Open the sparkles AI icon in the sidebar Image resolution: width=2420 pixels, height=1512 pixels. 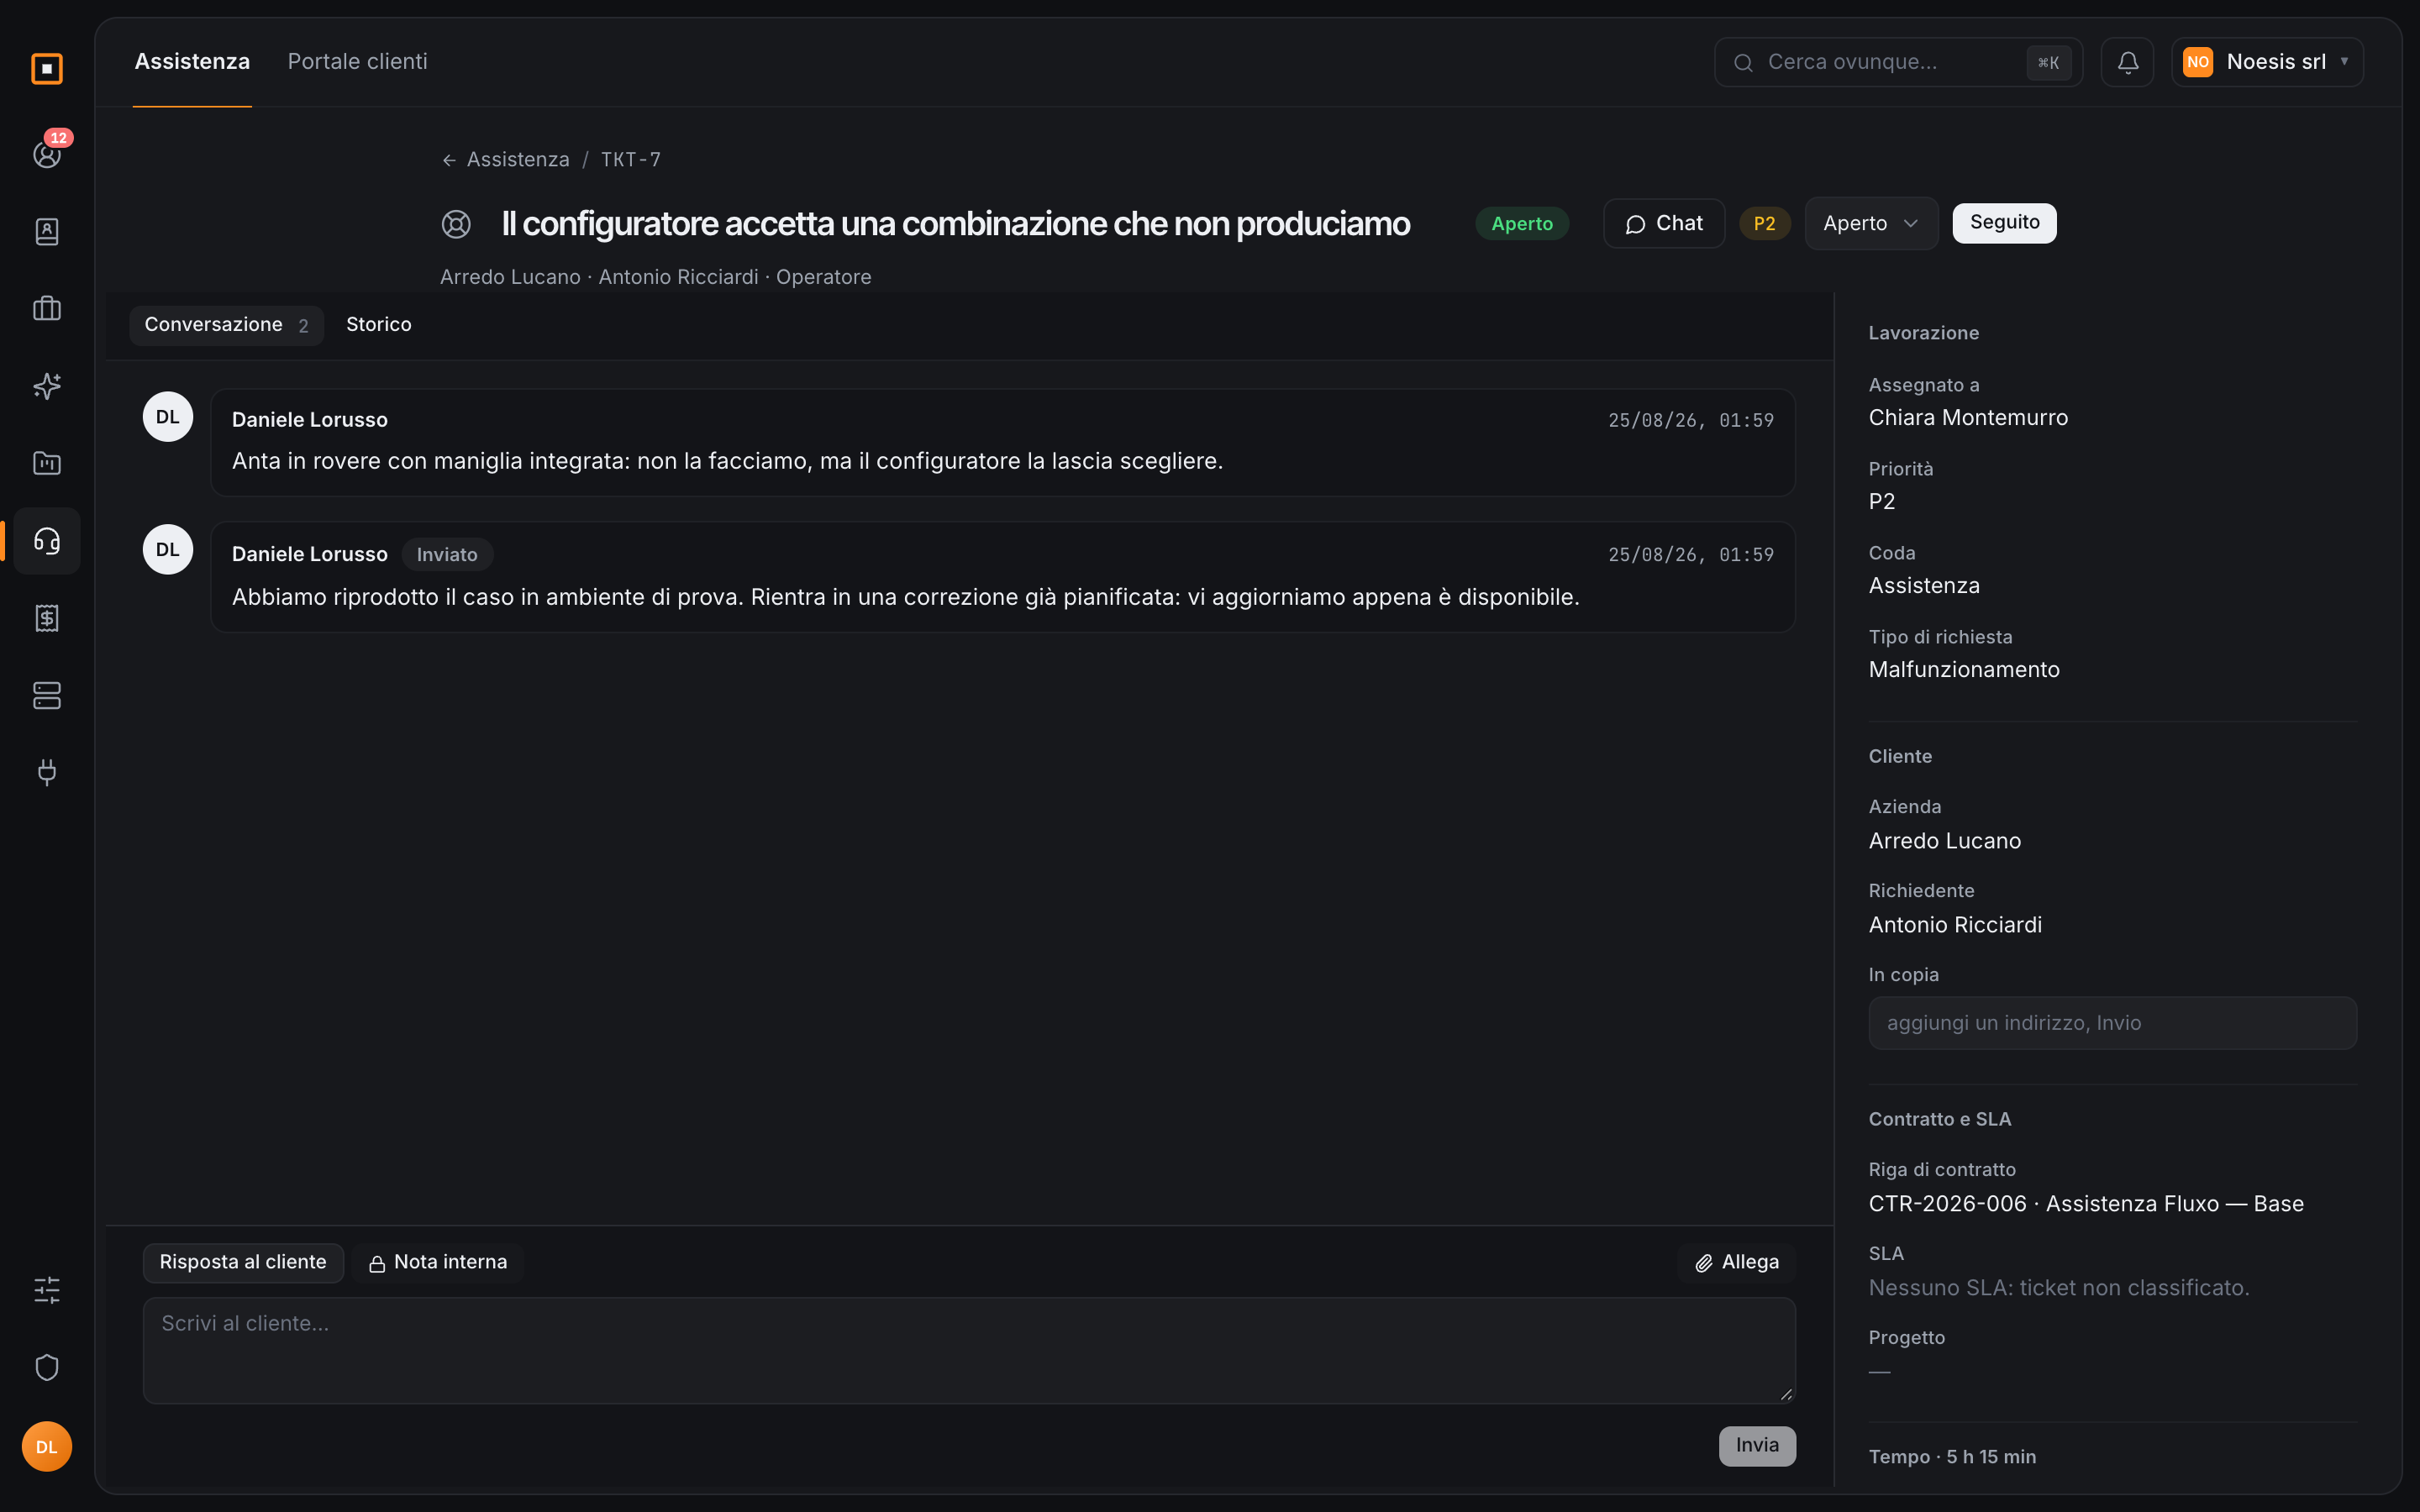pos(47,386)
